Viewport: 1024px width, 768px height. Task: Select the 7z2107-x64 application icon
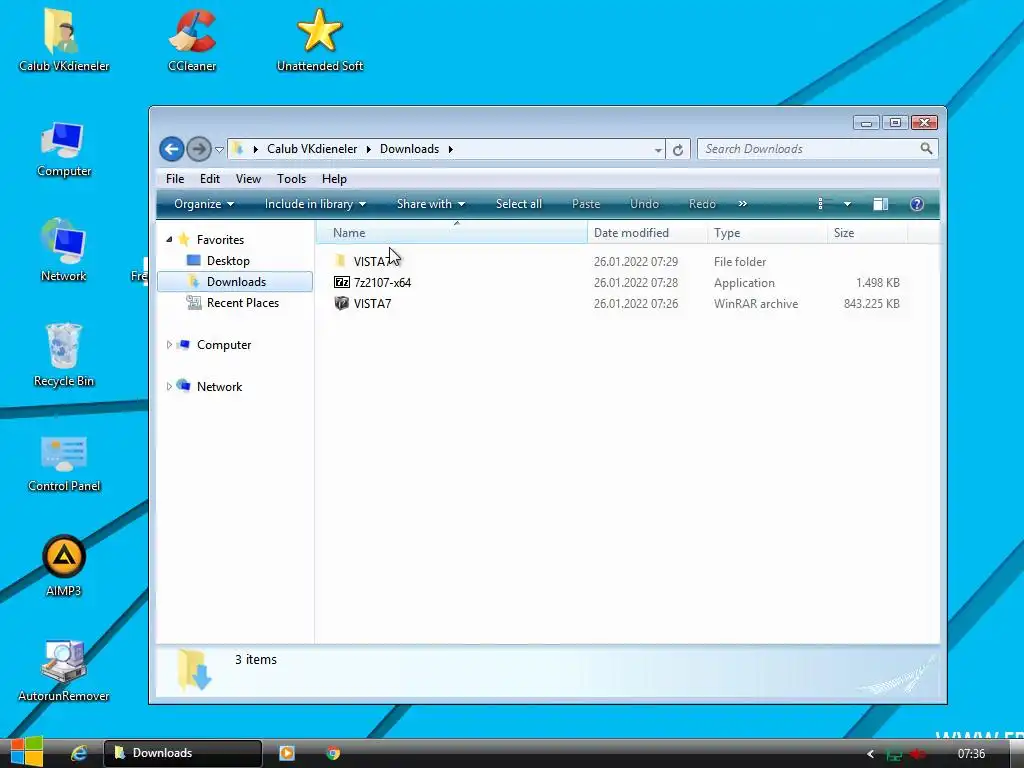[x=342, y=282]
